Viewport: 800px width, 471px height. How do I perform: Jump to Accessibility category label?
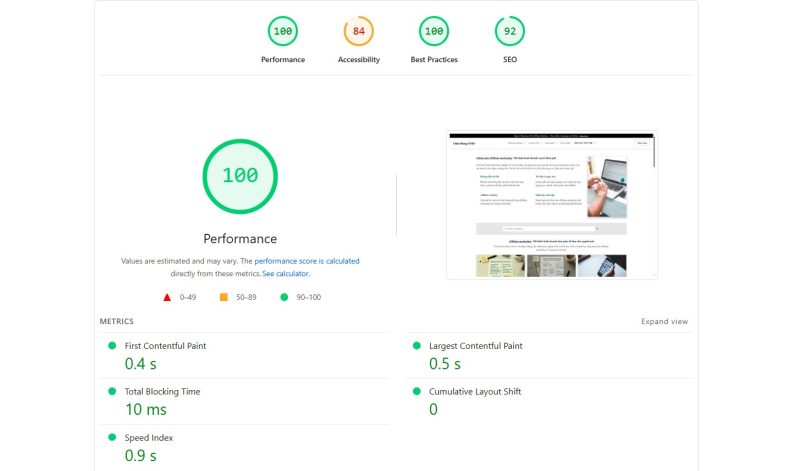pyautogui.click(x=359, y=60)
